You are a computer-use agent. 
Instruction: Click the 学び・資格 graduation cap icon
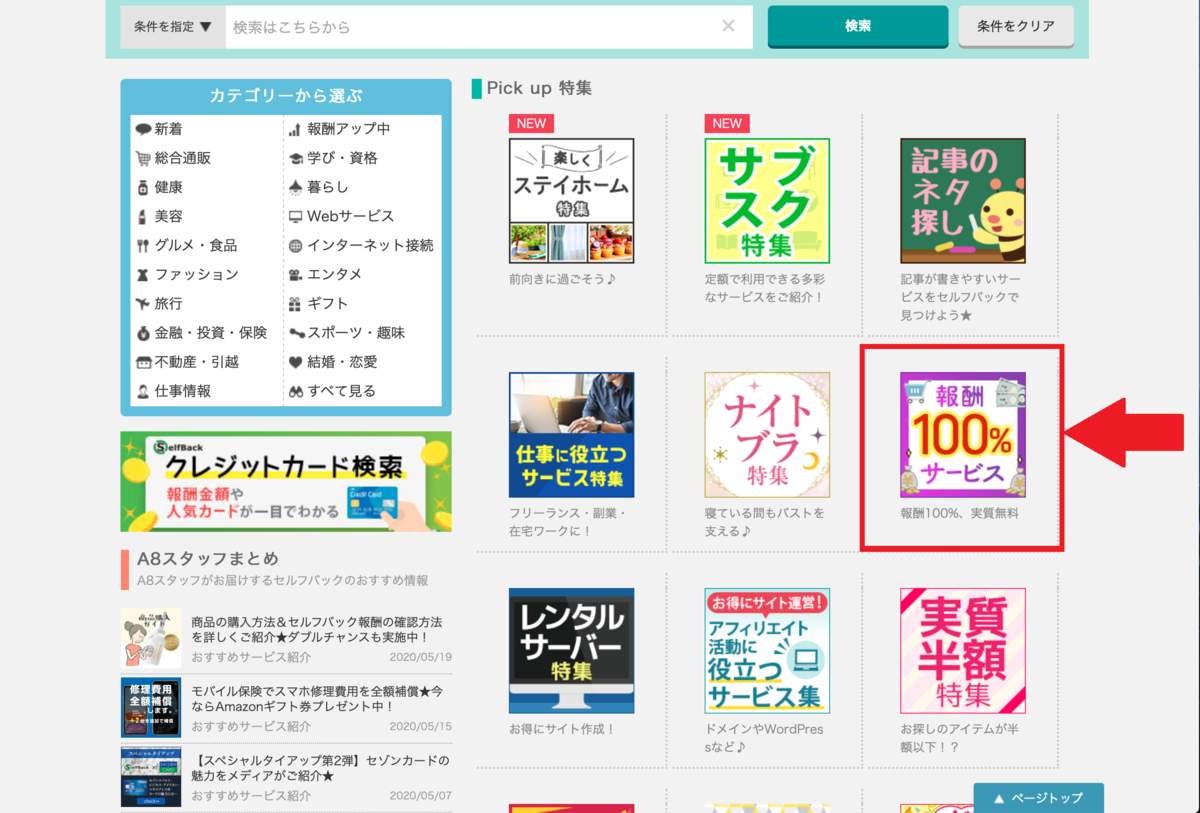[x=295, y=158]
